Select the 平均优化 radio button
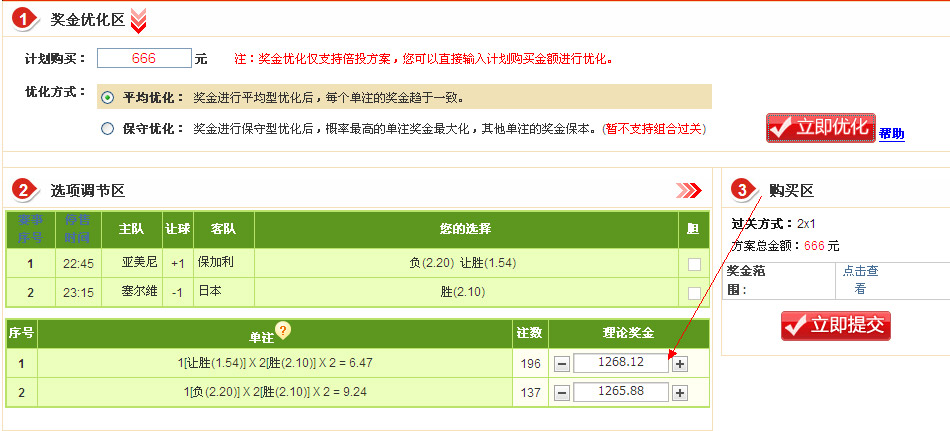 [108, 98]
